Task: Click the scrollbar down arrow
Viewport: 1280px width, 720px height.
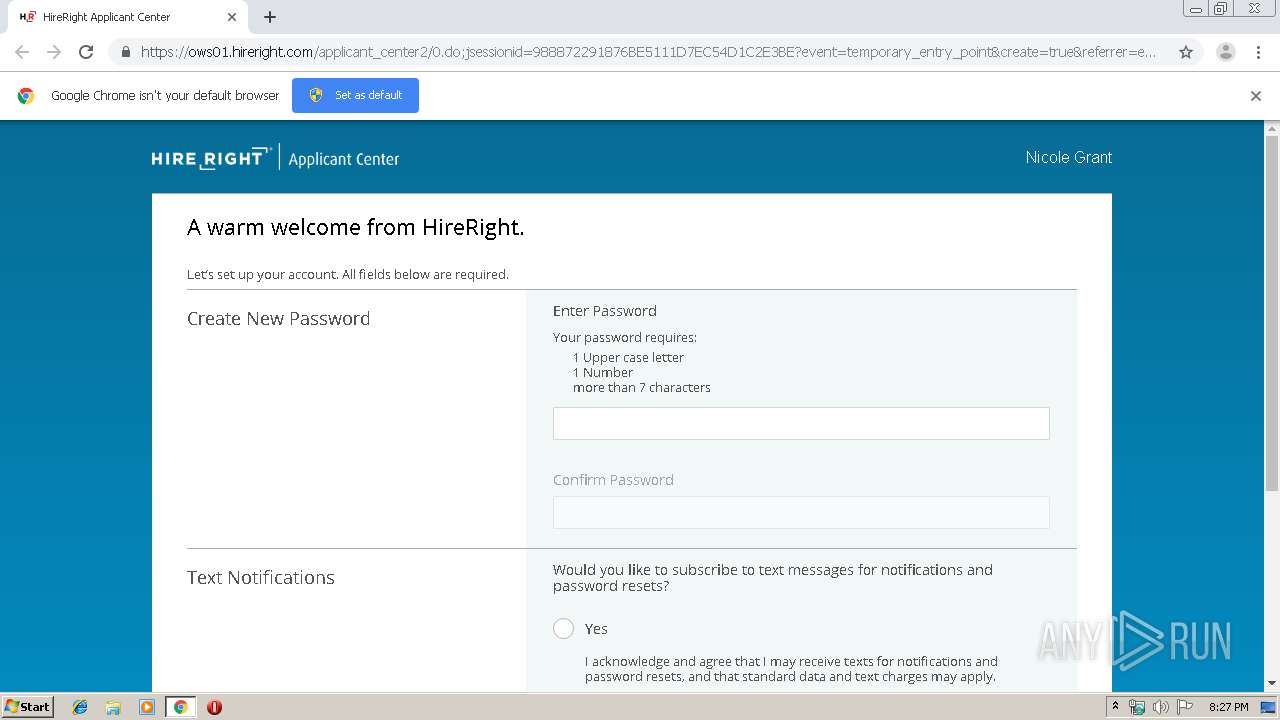Action: [x=1272, y=683]
